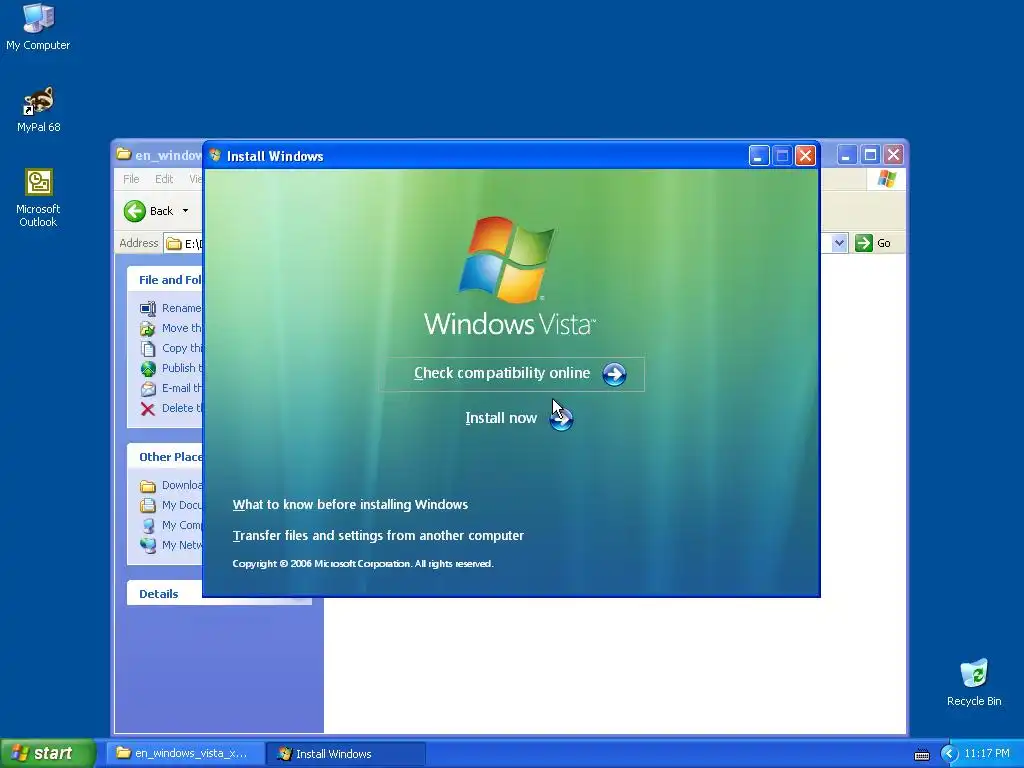Open My Network Places icon in sidebar

pos(148,545)
